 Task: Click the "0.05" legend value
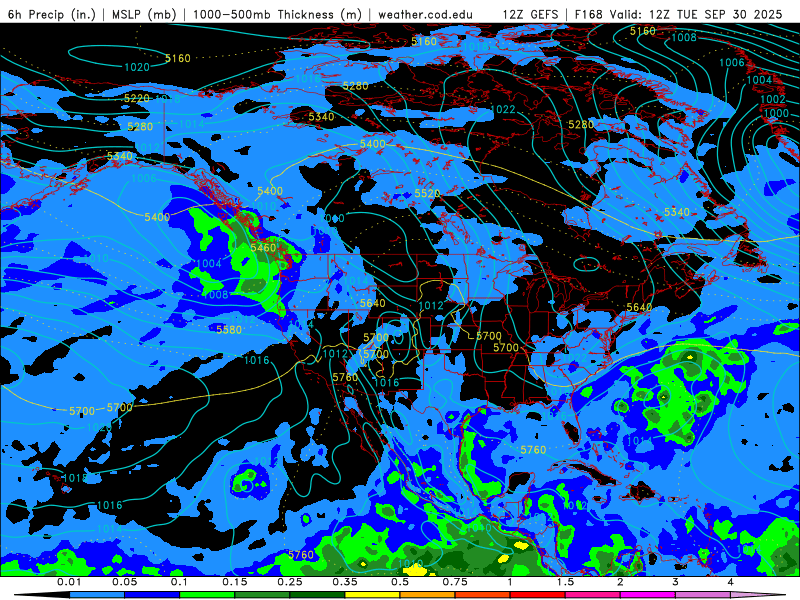pos(124,582)
